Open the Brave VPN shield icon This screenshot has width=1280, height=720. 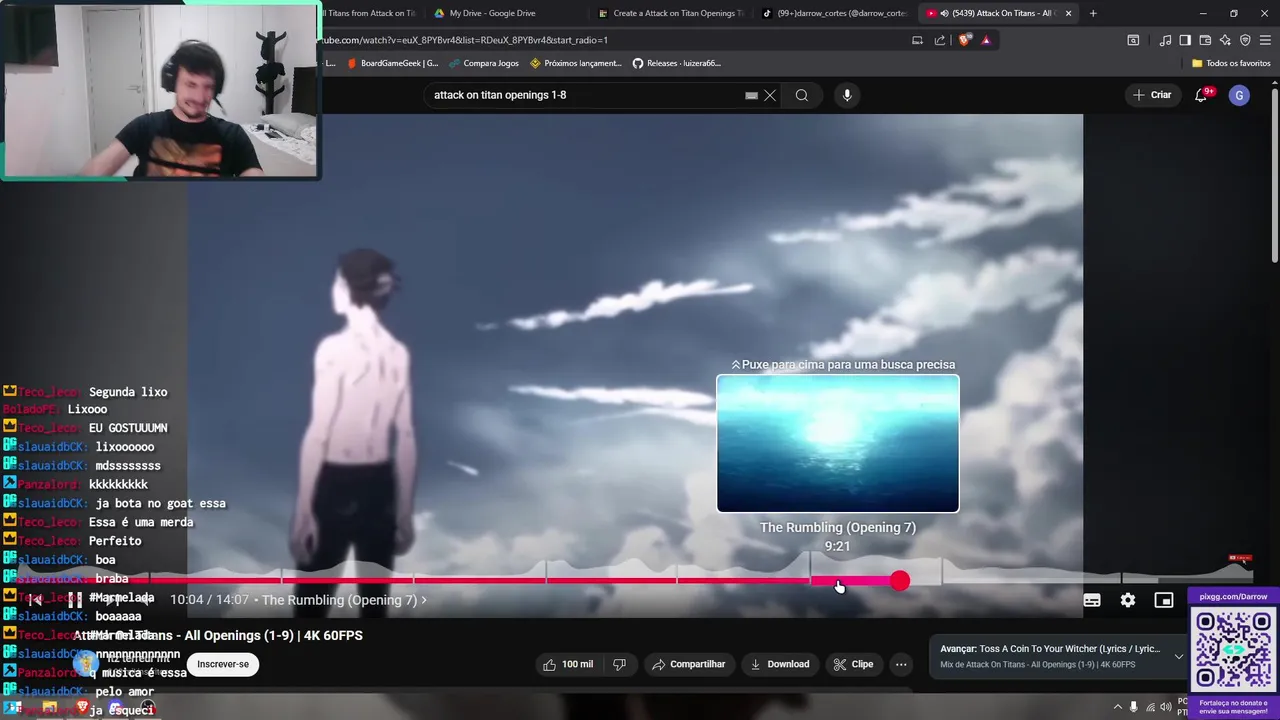click(1245, 40)
